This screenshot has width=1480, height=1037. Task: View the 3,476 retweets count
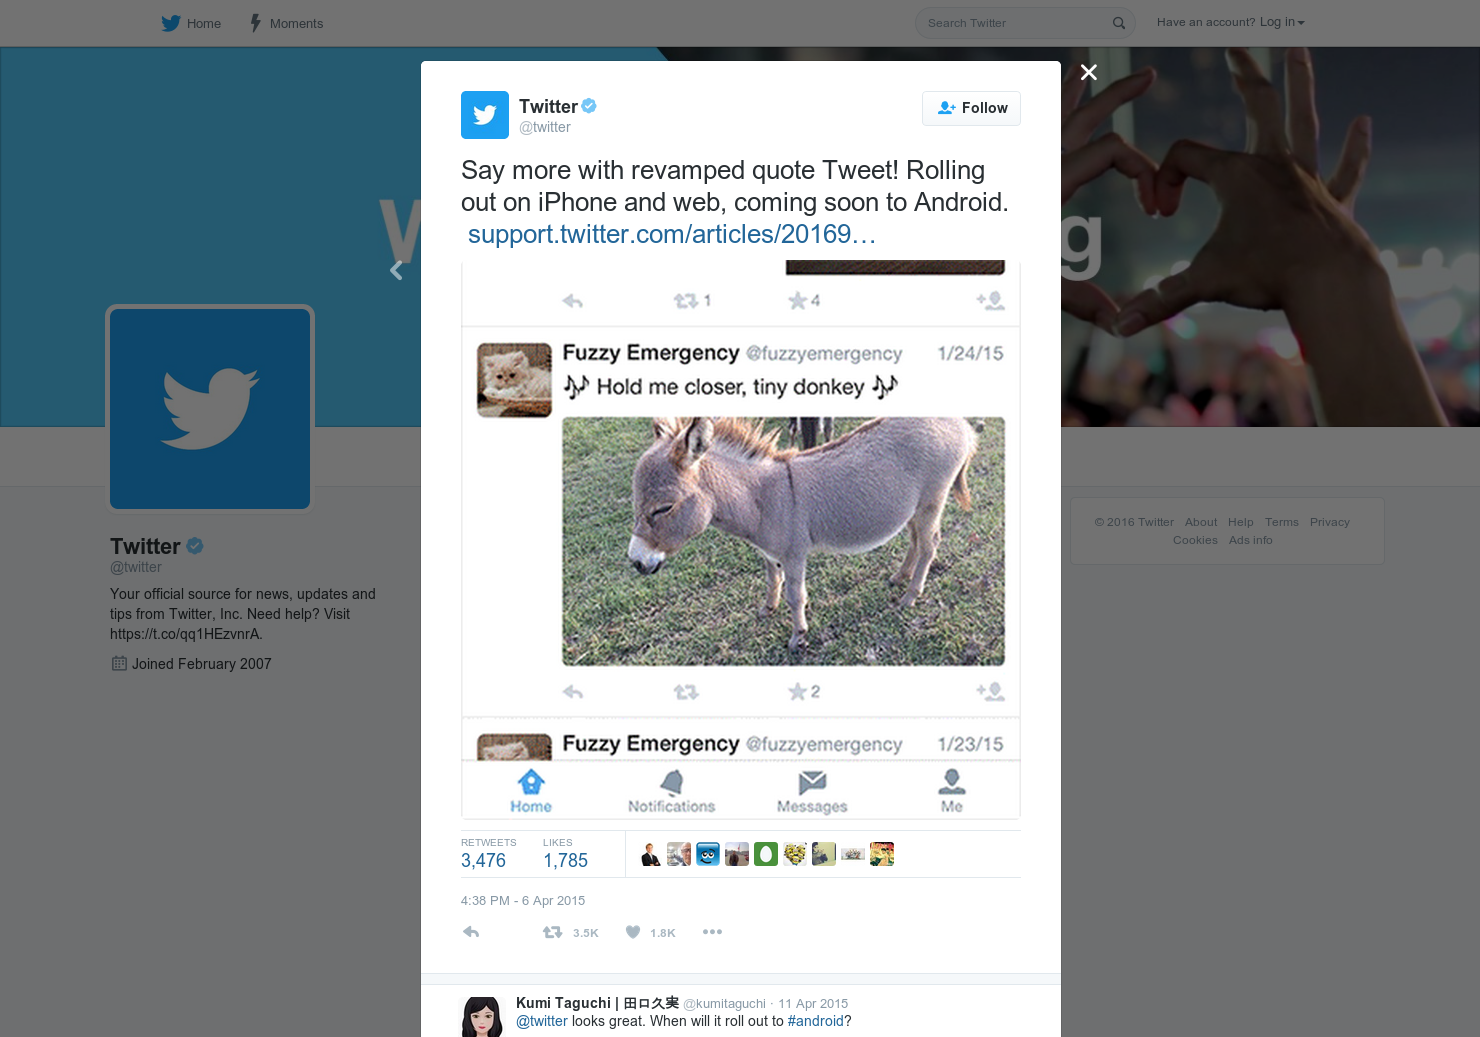pos(484,860)
